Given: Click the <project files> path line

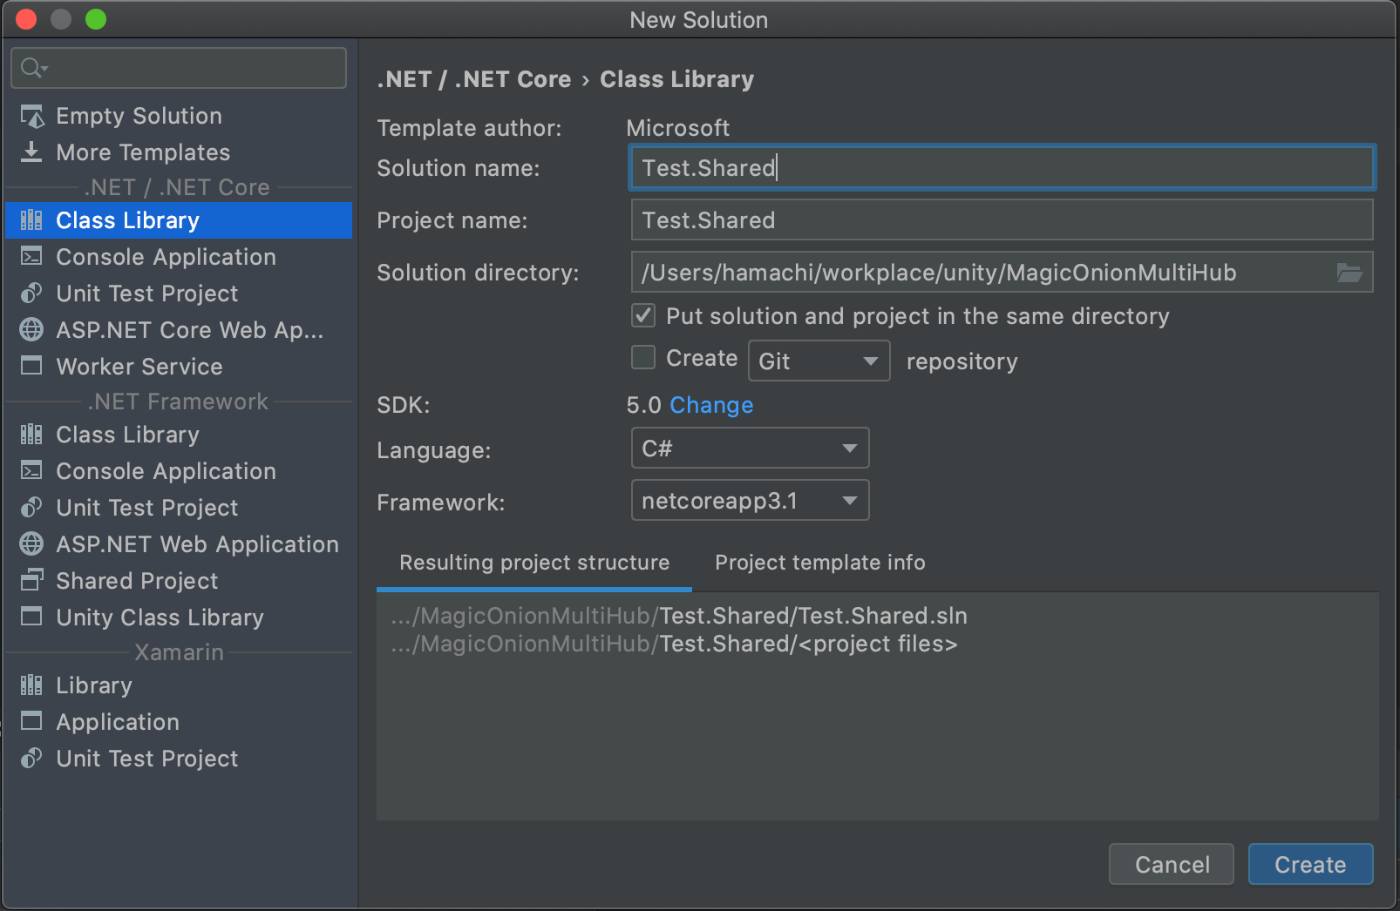Looking at the screenshot, I should click(x=674, y=644).
